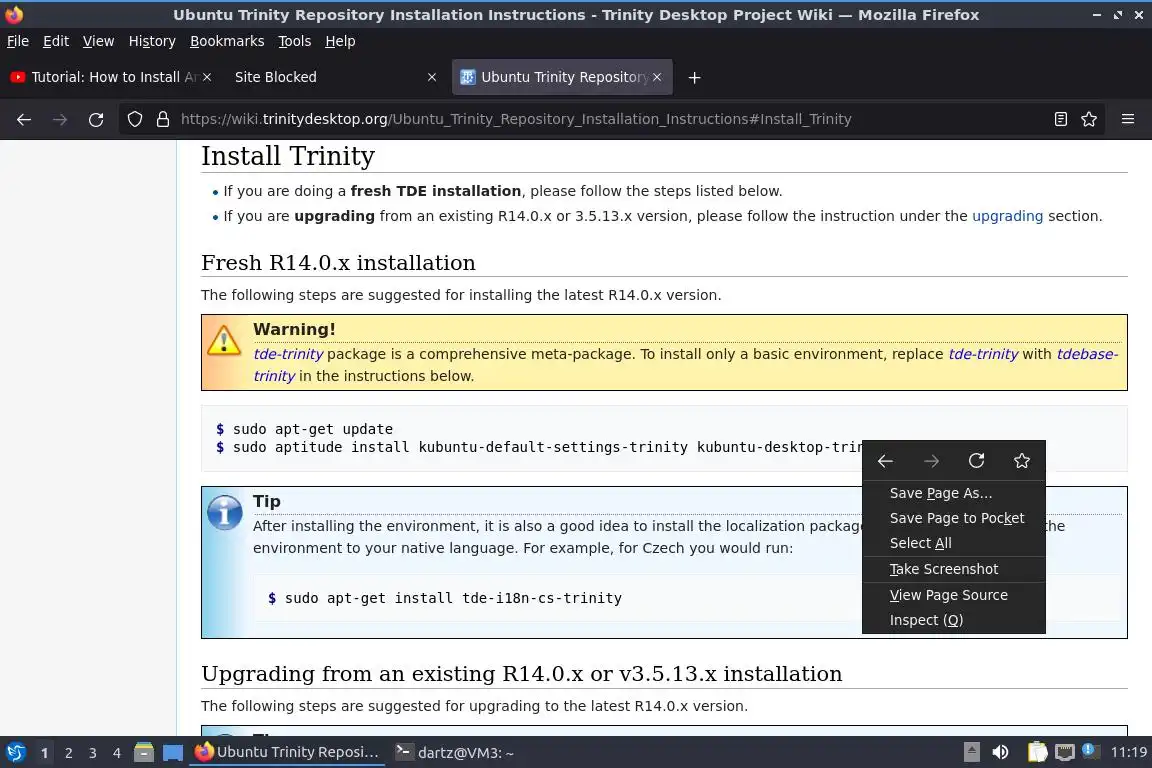Click the Tip info icon
The width and height of the screenshot is (1152, 768).
click(225, 512)
